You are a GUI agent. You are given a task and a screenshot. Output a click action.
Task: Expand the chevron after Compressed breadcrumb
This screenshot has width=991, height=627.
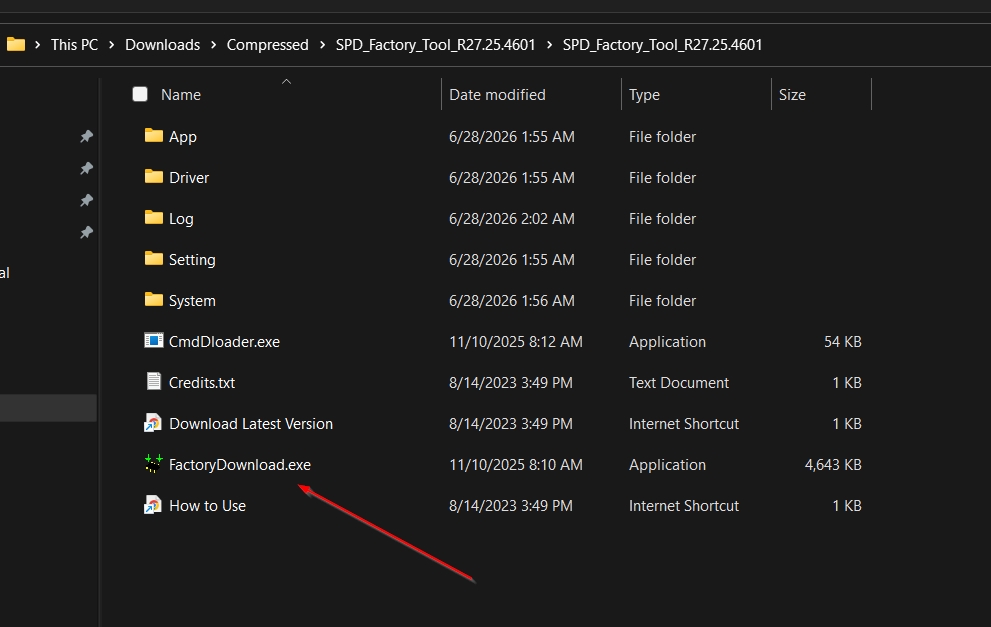(x=322, y=45)
